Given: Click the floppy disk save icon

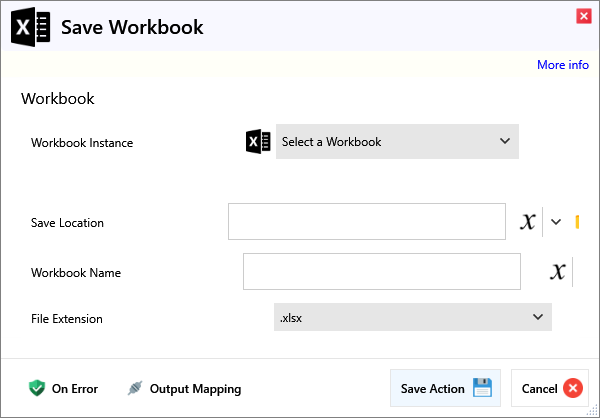Looking at the screenshot, I should [x=482, y=388].
